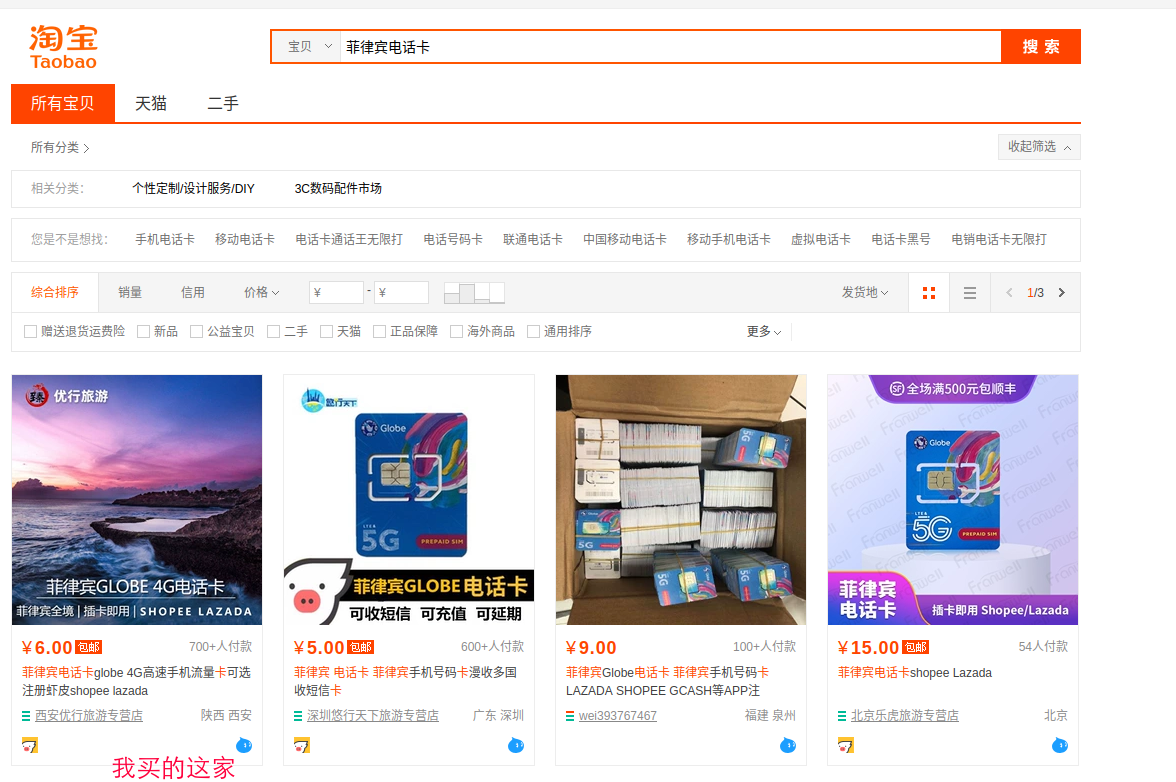Sort results by 信用

[x=193, y=292]
